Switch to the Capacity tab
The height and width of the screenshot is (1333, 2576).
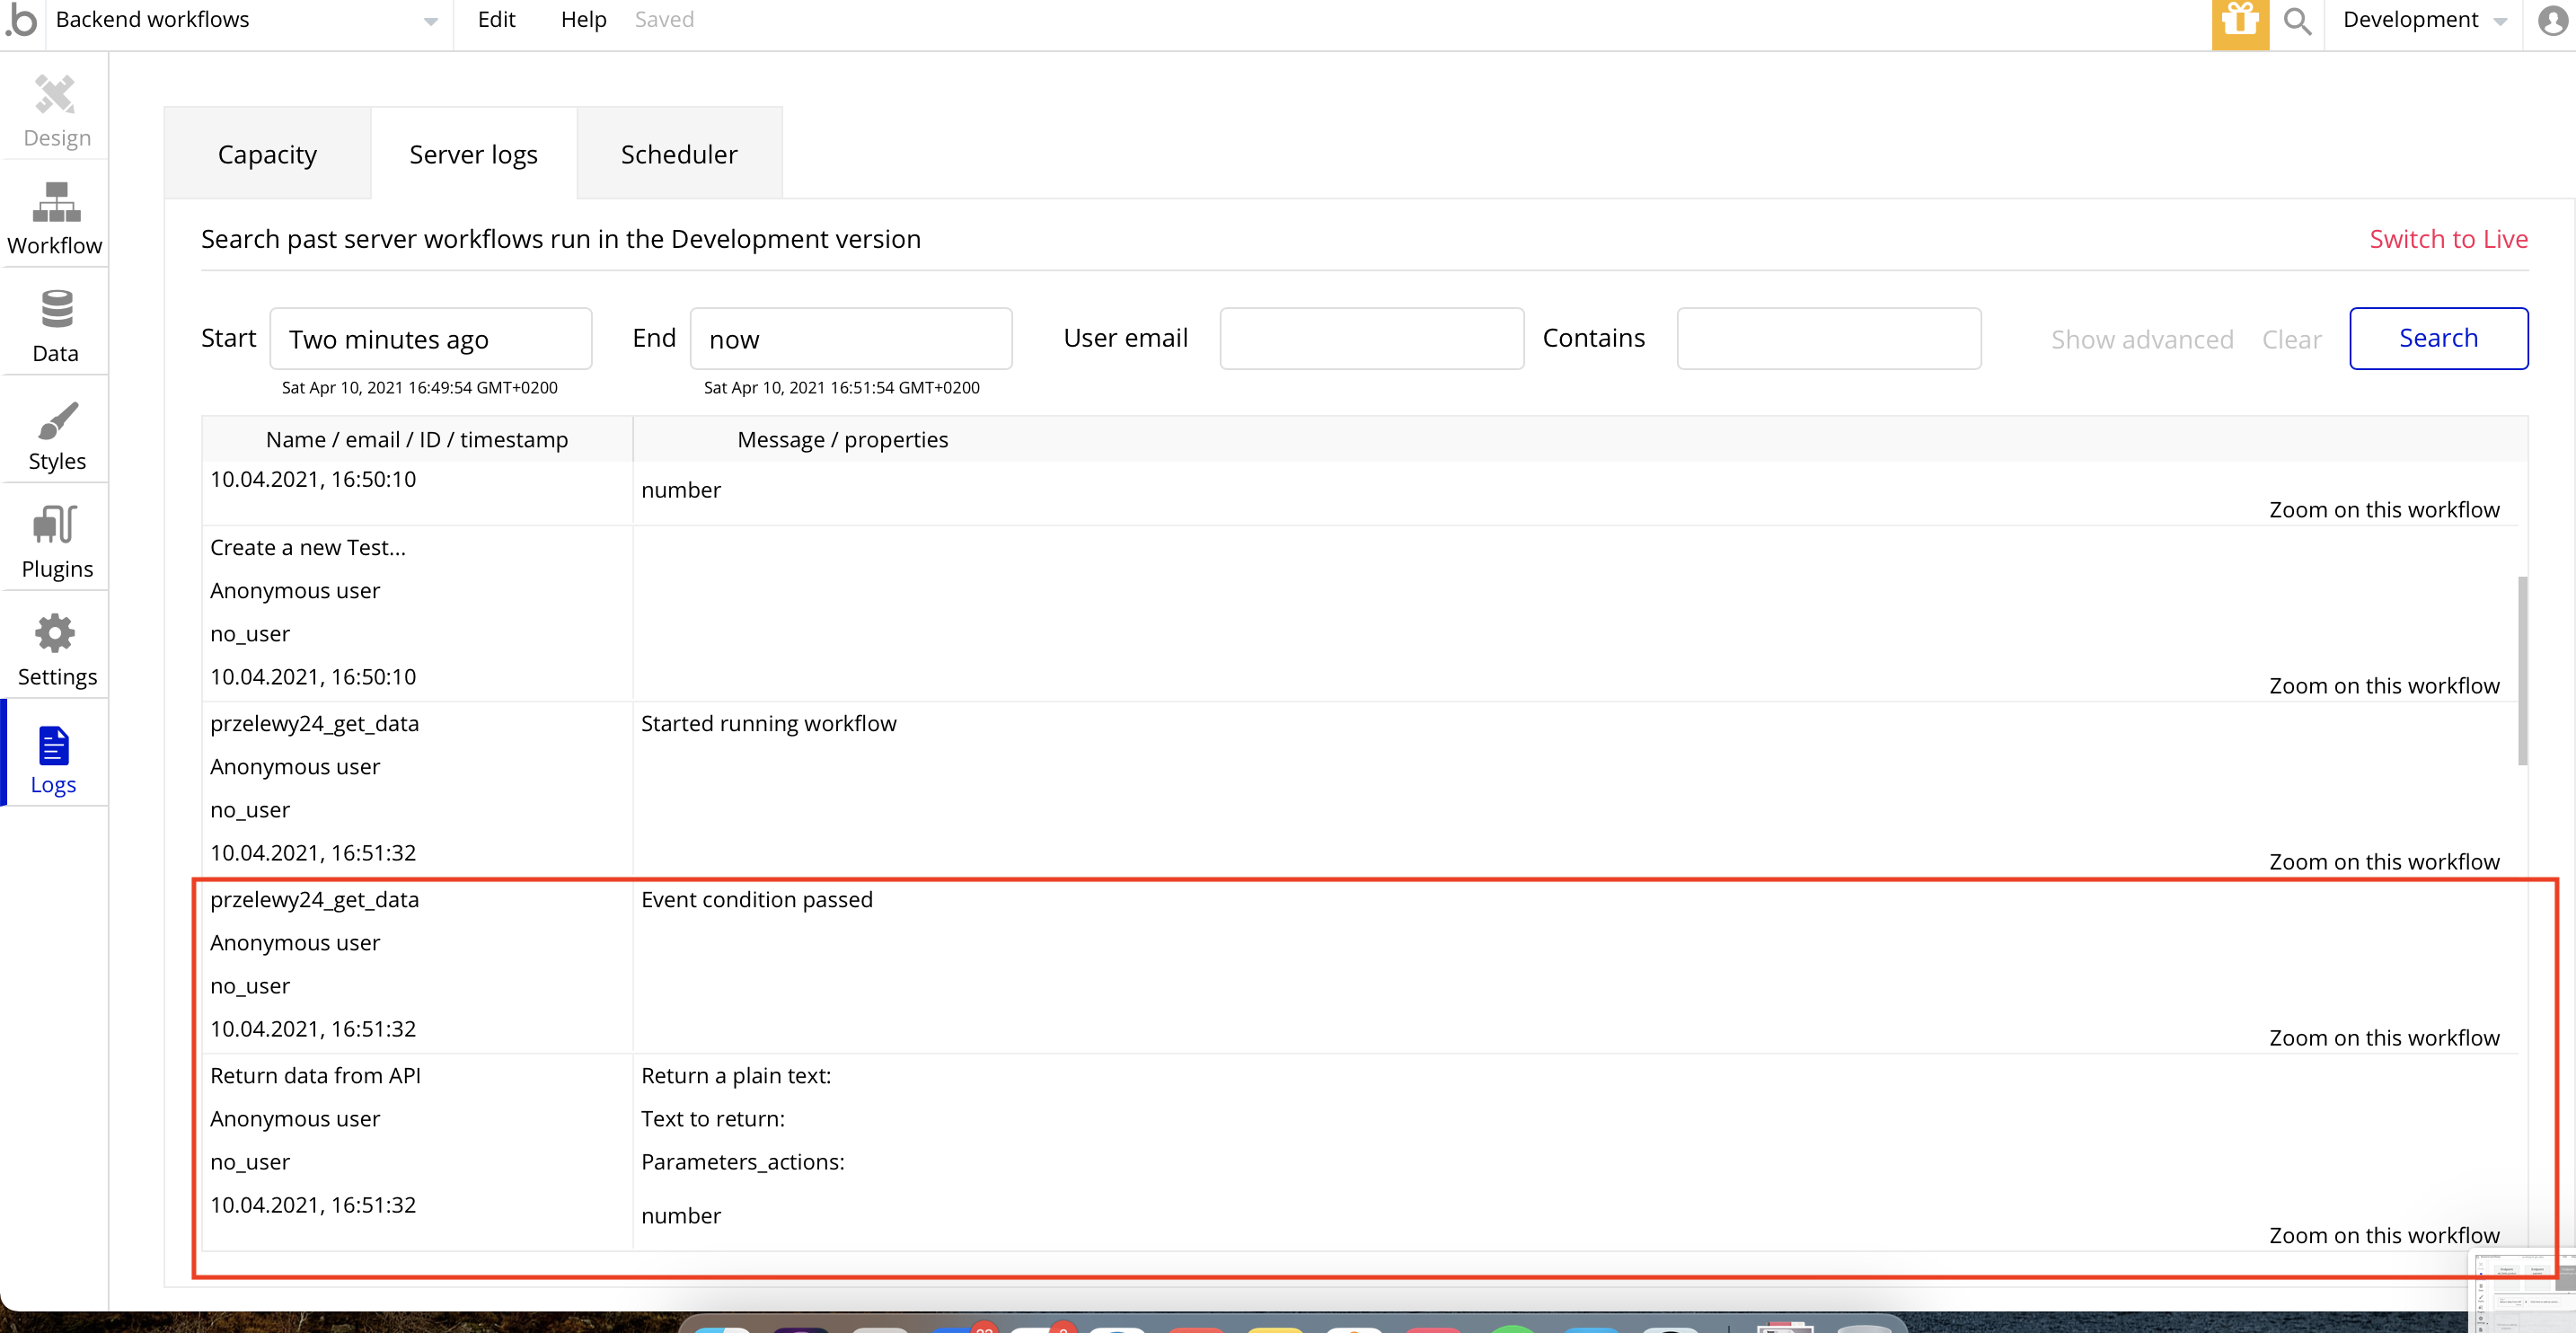tap(267, 155)
